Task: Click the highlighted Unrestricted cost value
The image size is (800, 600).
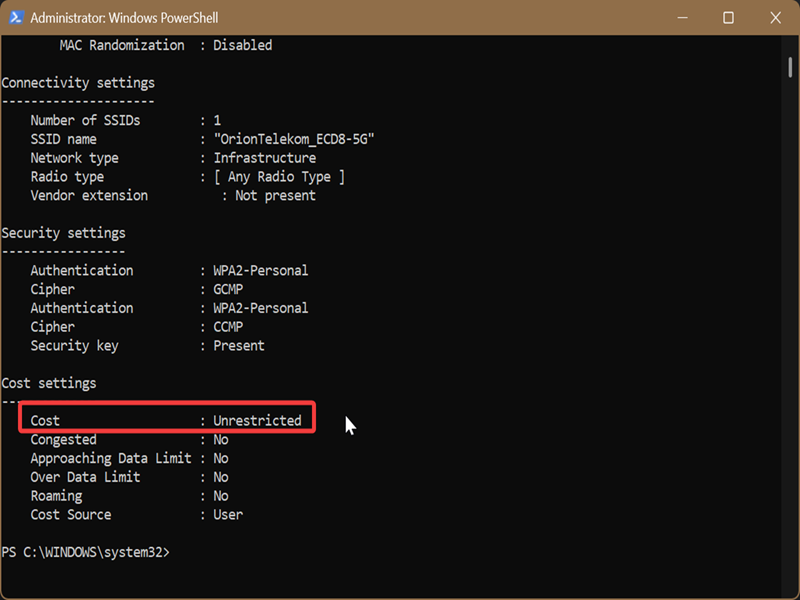Action: tap(257, 421)
